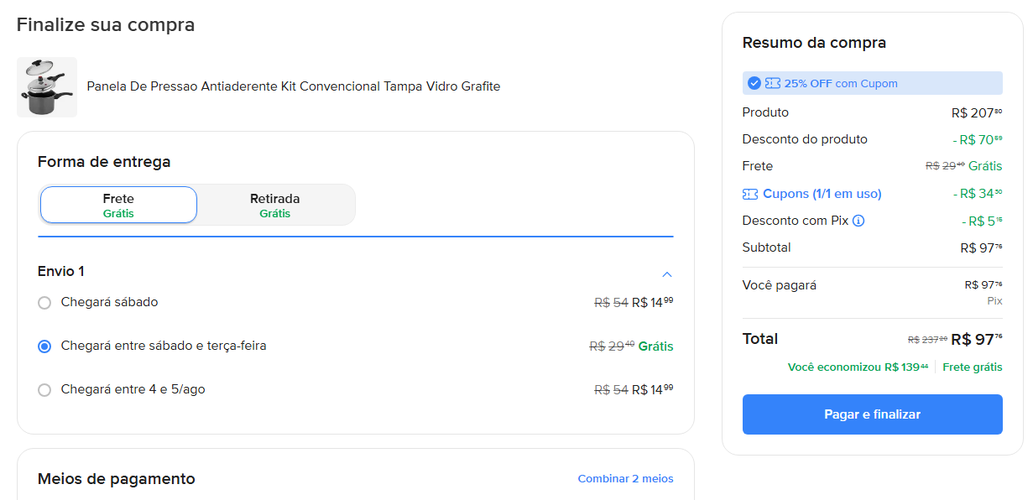Click the 25% OFF com Cupom banner text
1033x500 pixels.
tap(841, 84)
